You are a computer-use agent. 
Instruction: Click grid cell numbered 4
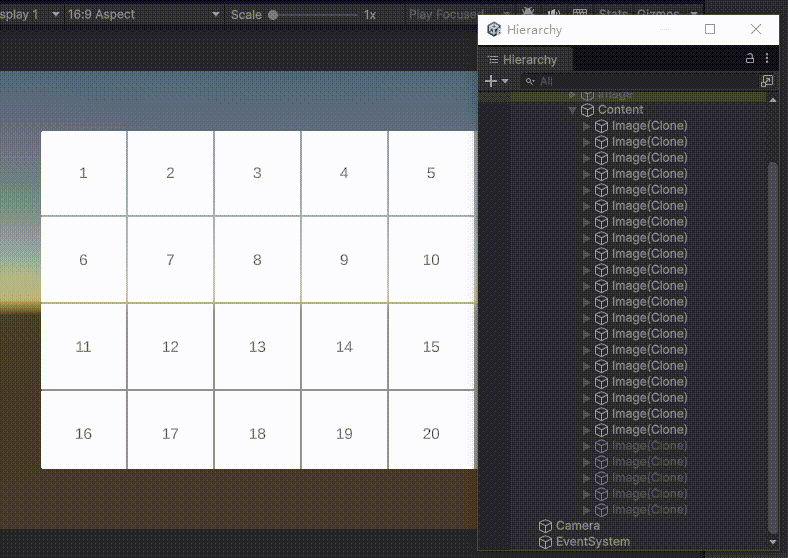(344, 173)
